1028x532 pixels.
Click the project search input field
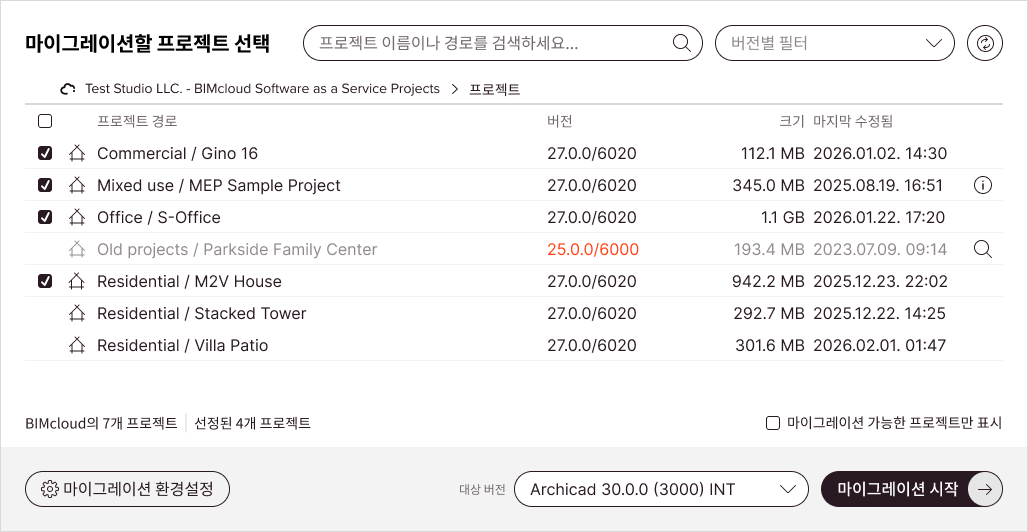(503, 43)
